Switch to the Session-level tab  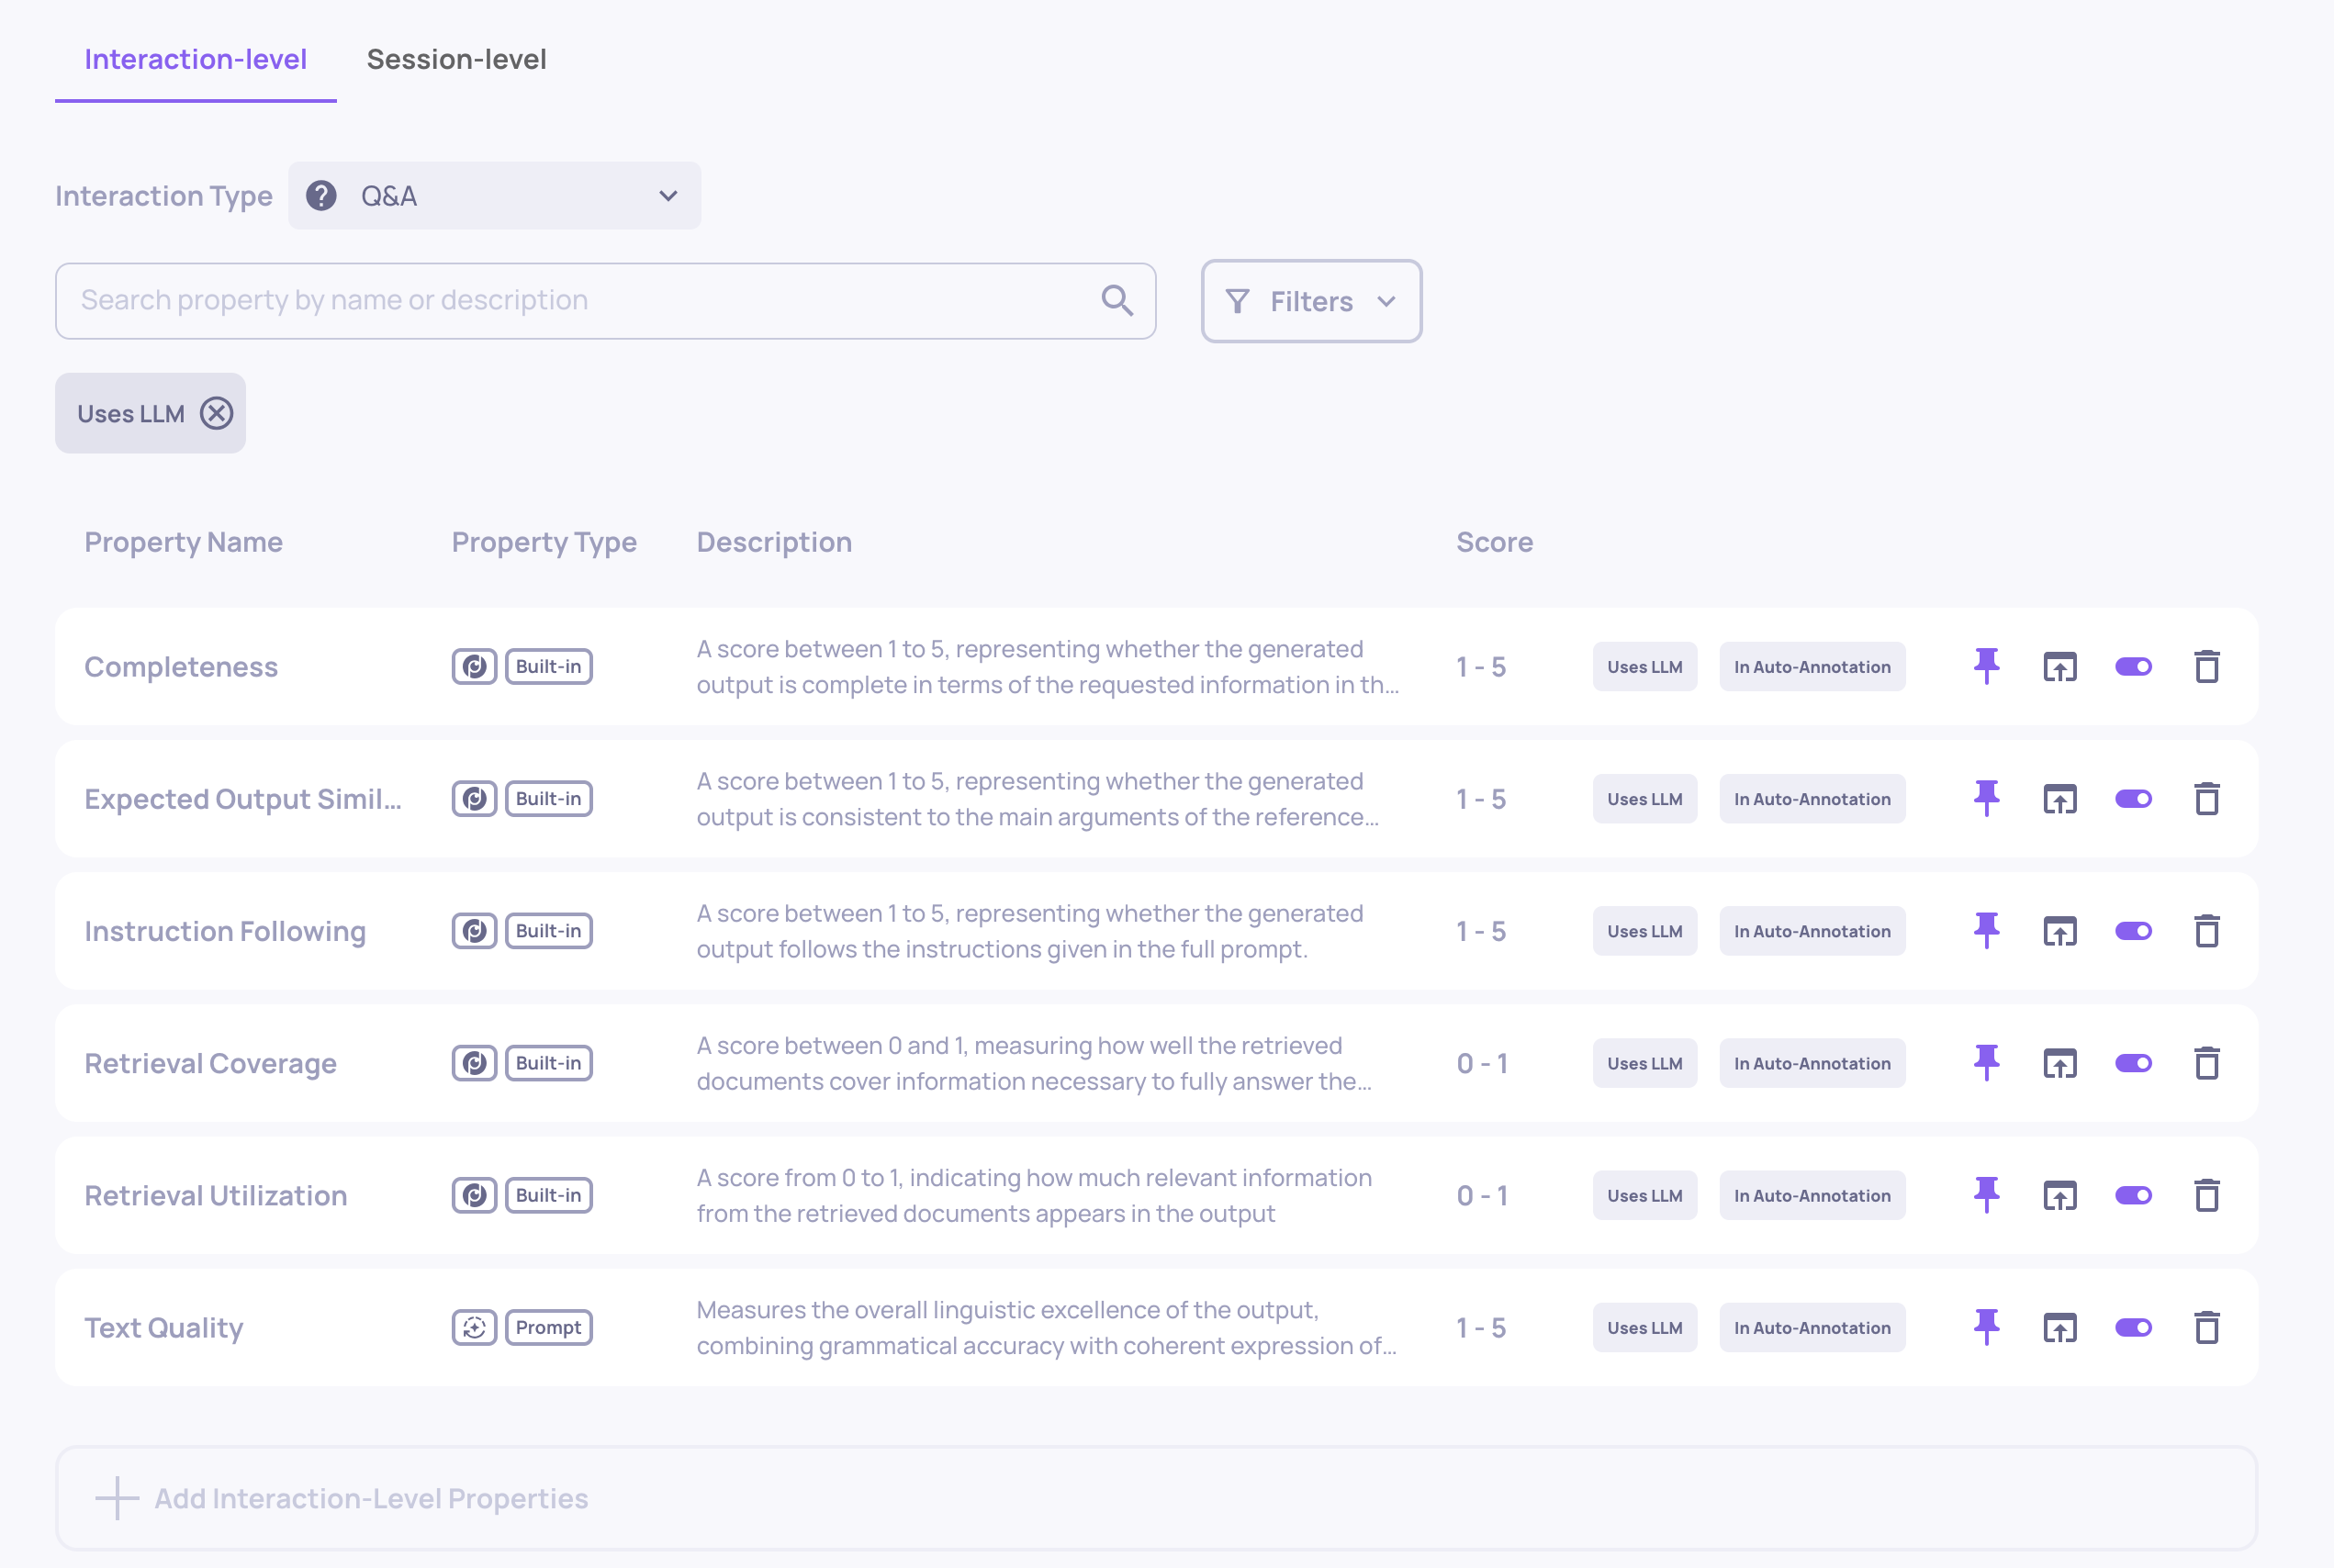(x=456, y=59)
